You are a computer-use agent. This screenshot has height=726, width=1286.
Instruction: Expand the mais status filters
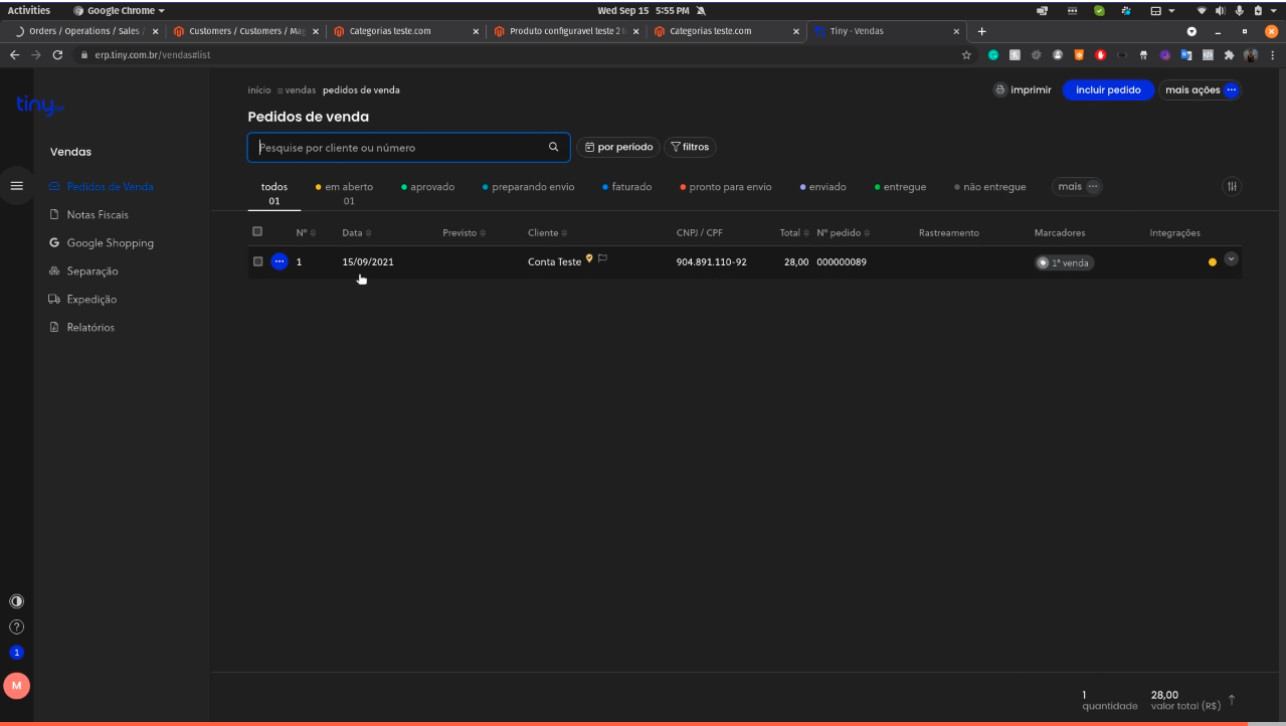coord(1077,186)
